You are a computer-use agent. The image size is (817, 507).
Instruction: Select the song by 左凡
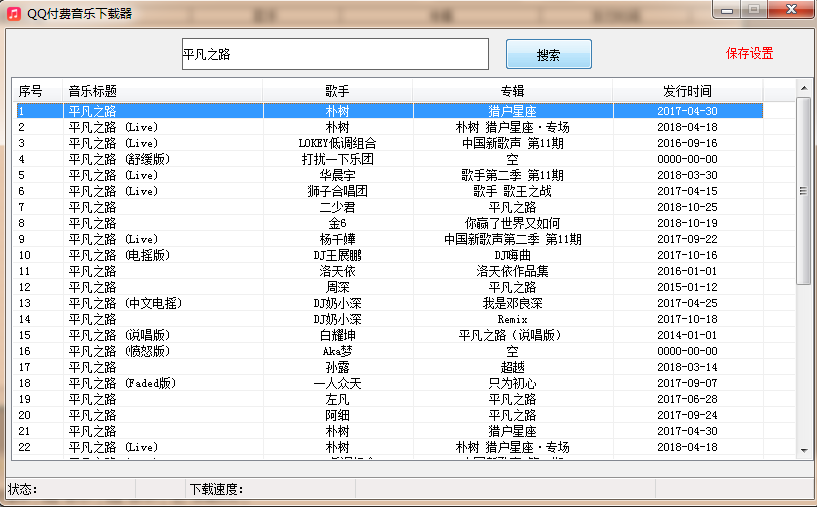point(388,399)
